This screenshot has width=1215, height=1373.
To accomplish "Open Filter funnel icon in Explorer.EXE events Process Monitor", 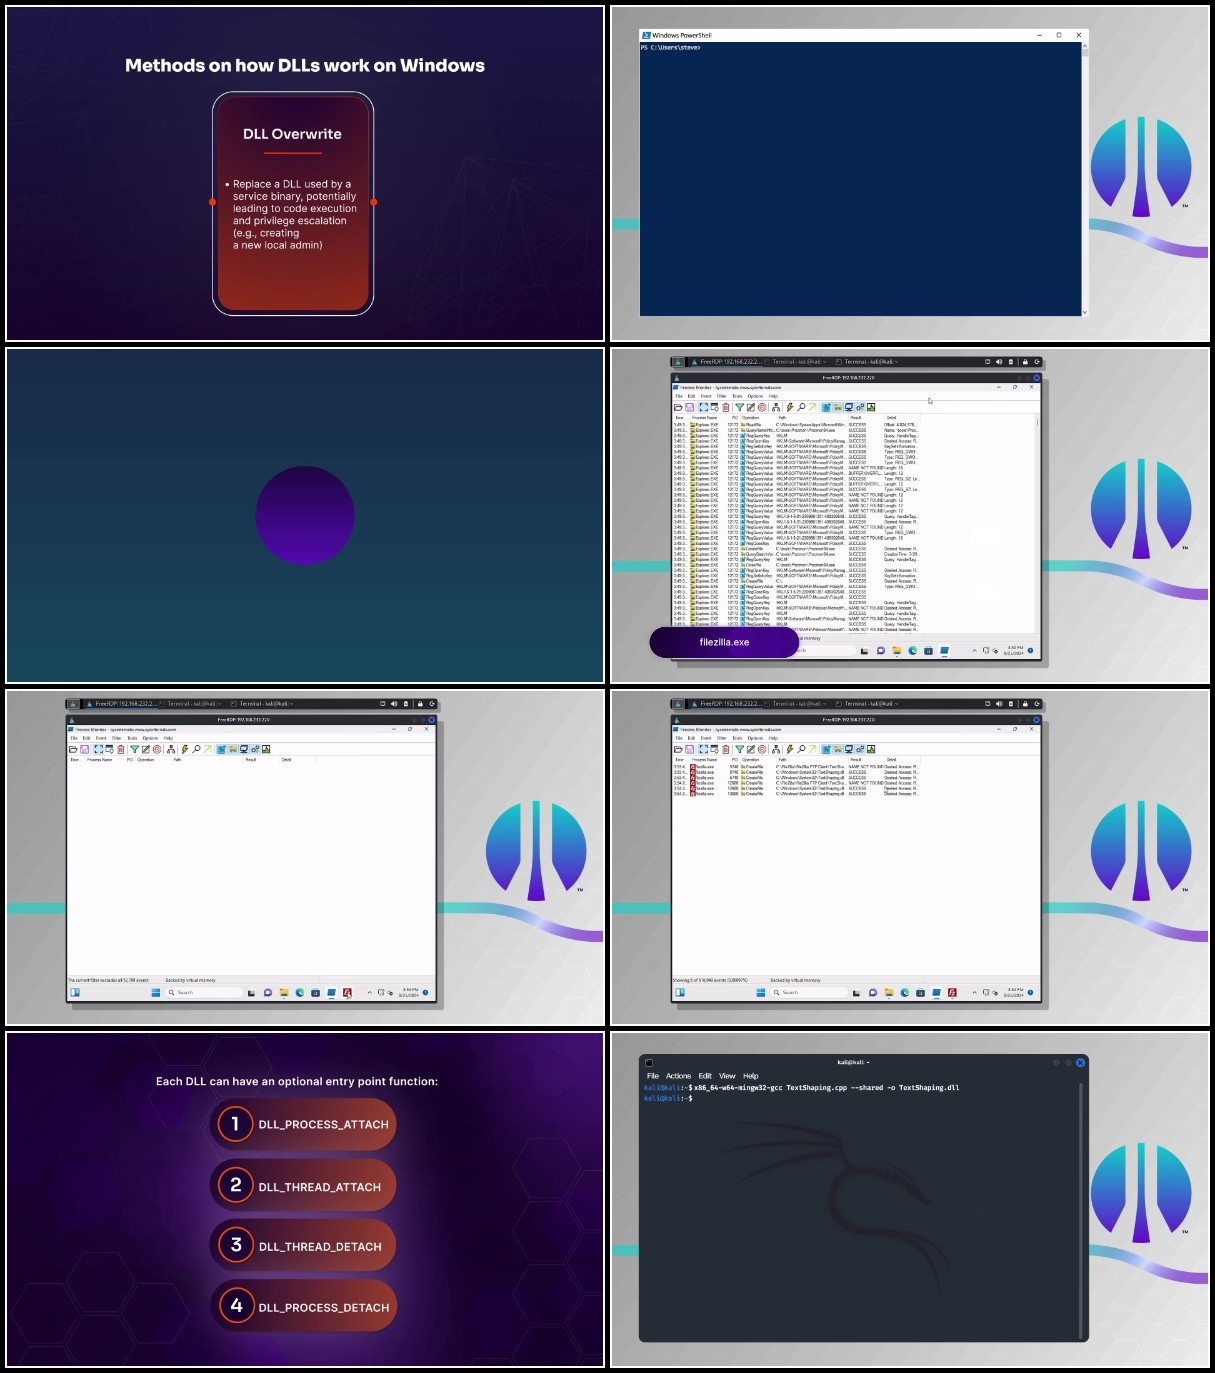I will (740, 407).
